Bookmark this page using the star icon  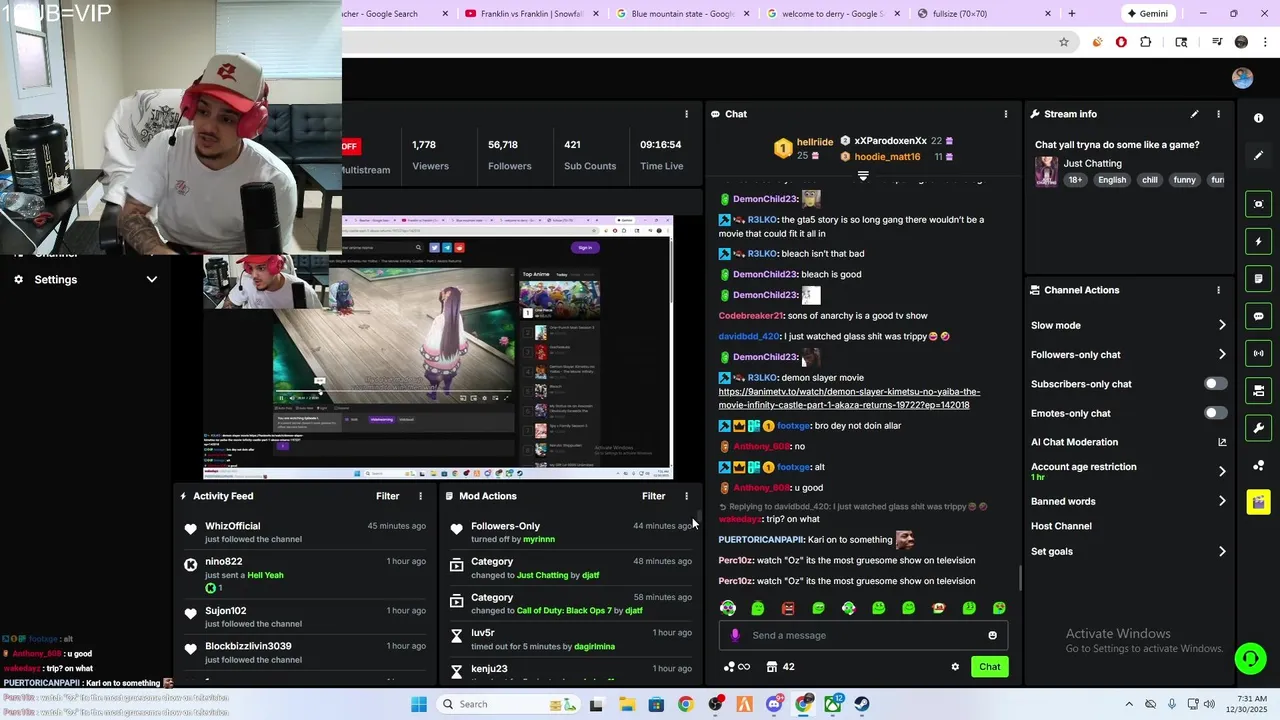coord(1064,42)
